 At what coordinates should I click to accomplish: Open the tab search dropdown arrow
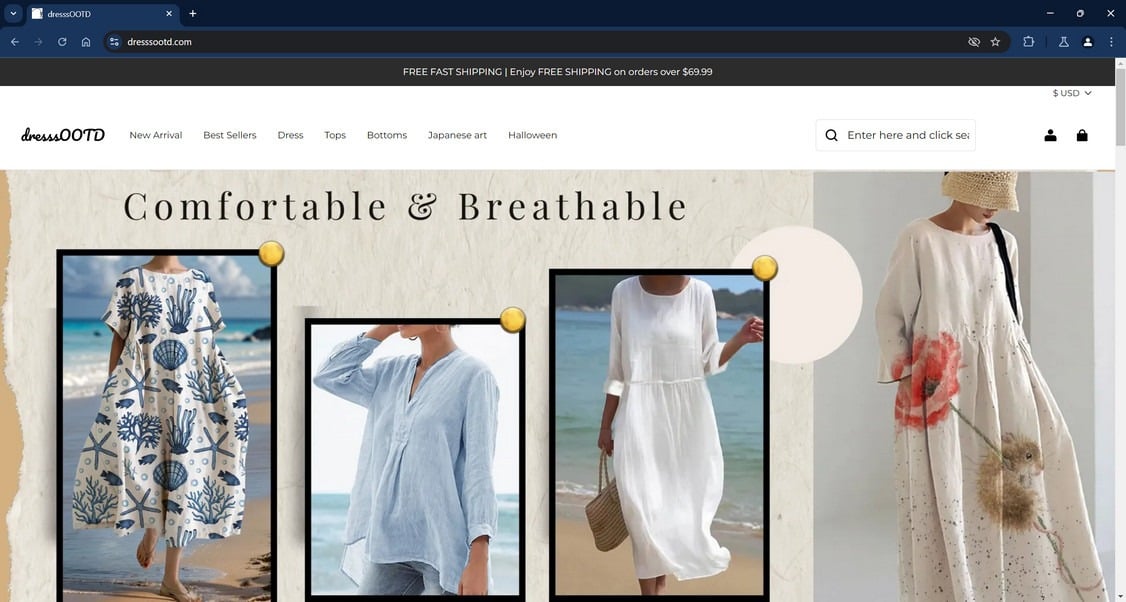[13, 14]
